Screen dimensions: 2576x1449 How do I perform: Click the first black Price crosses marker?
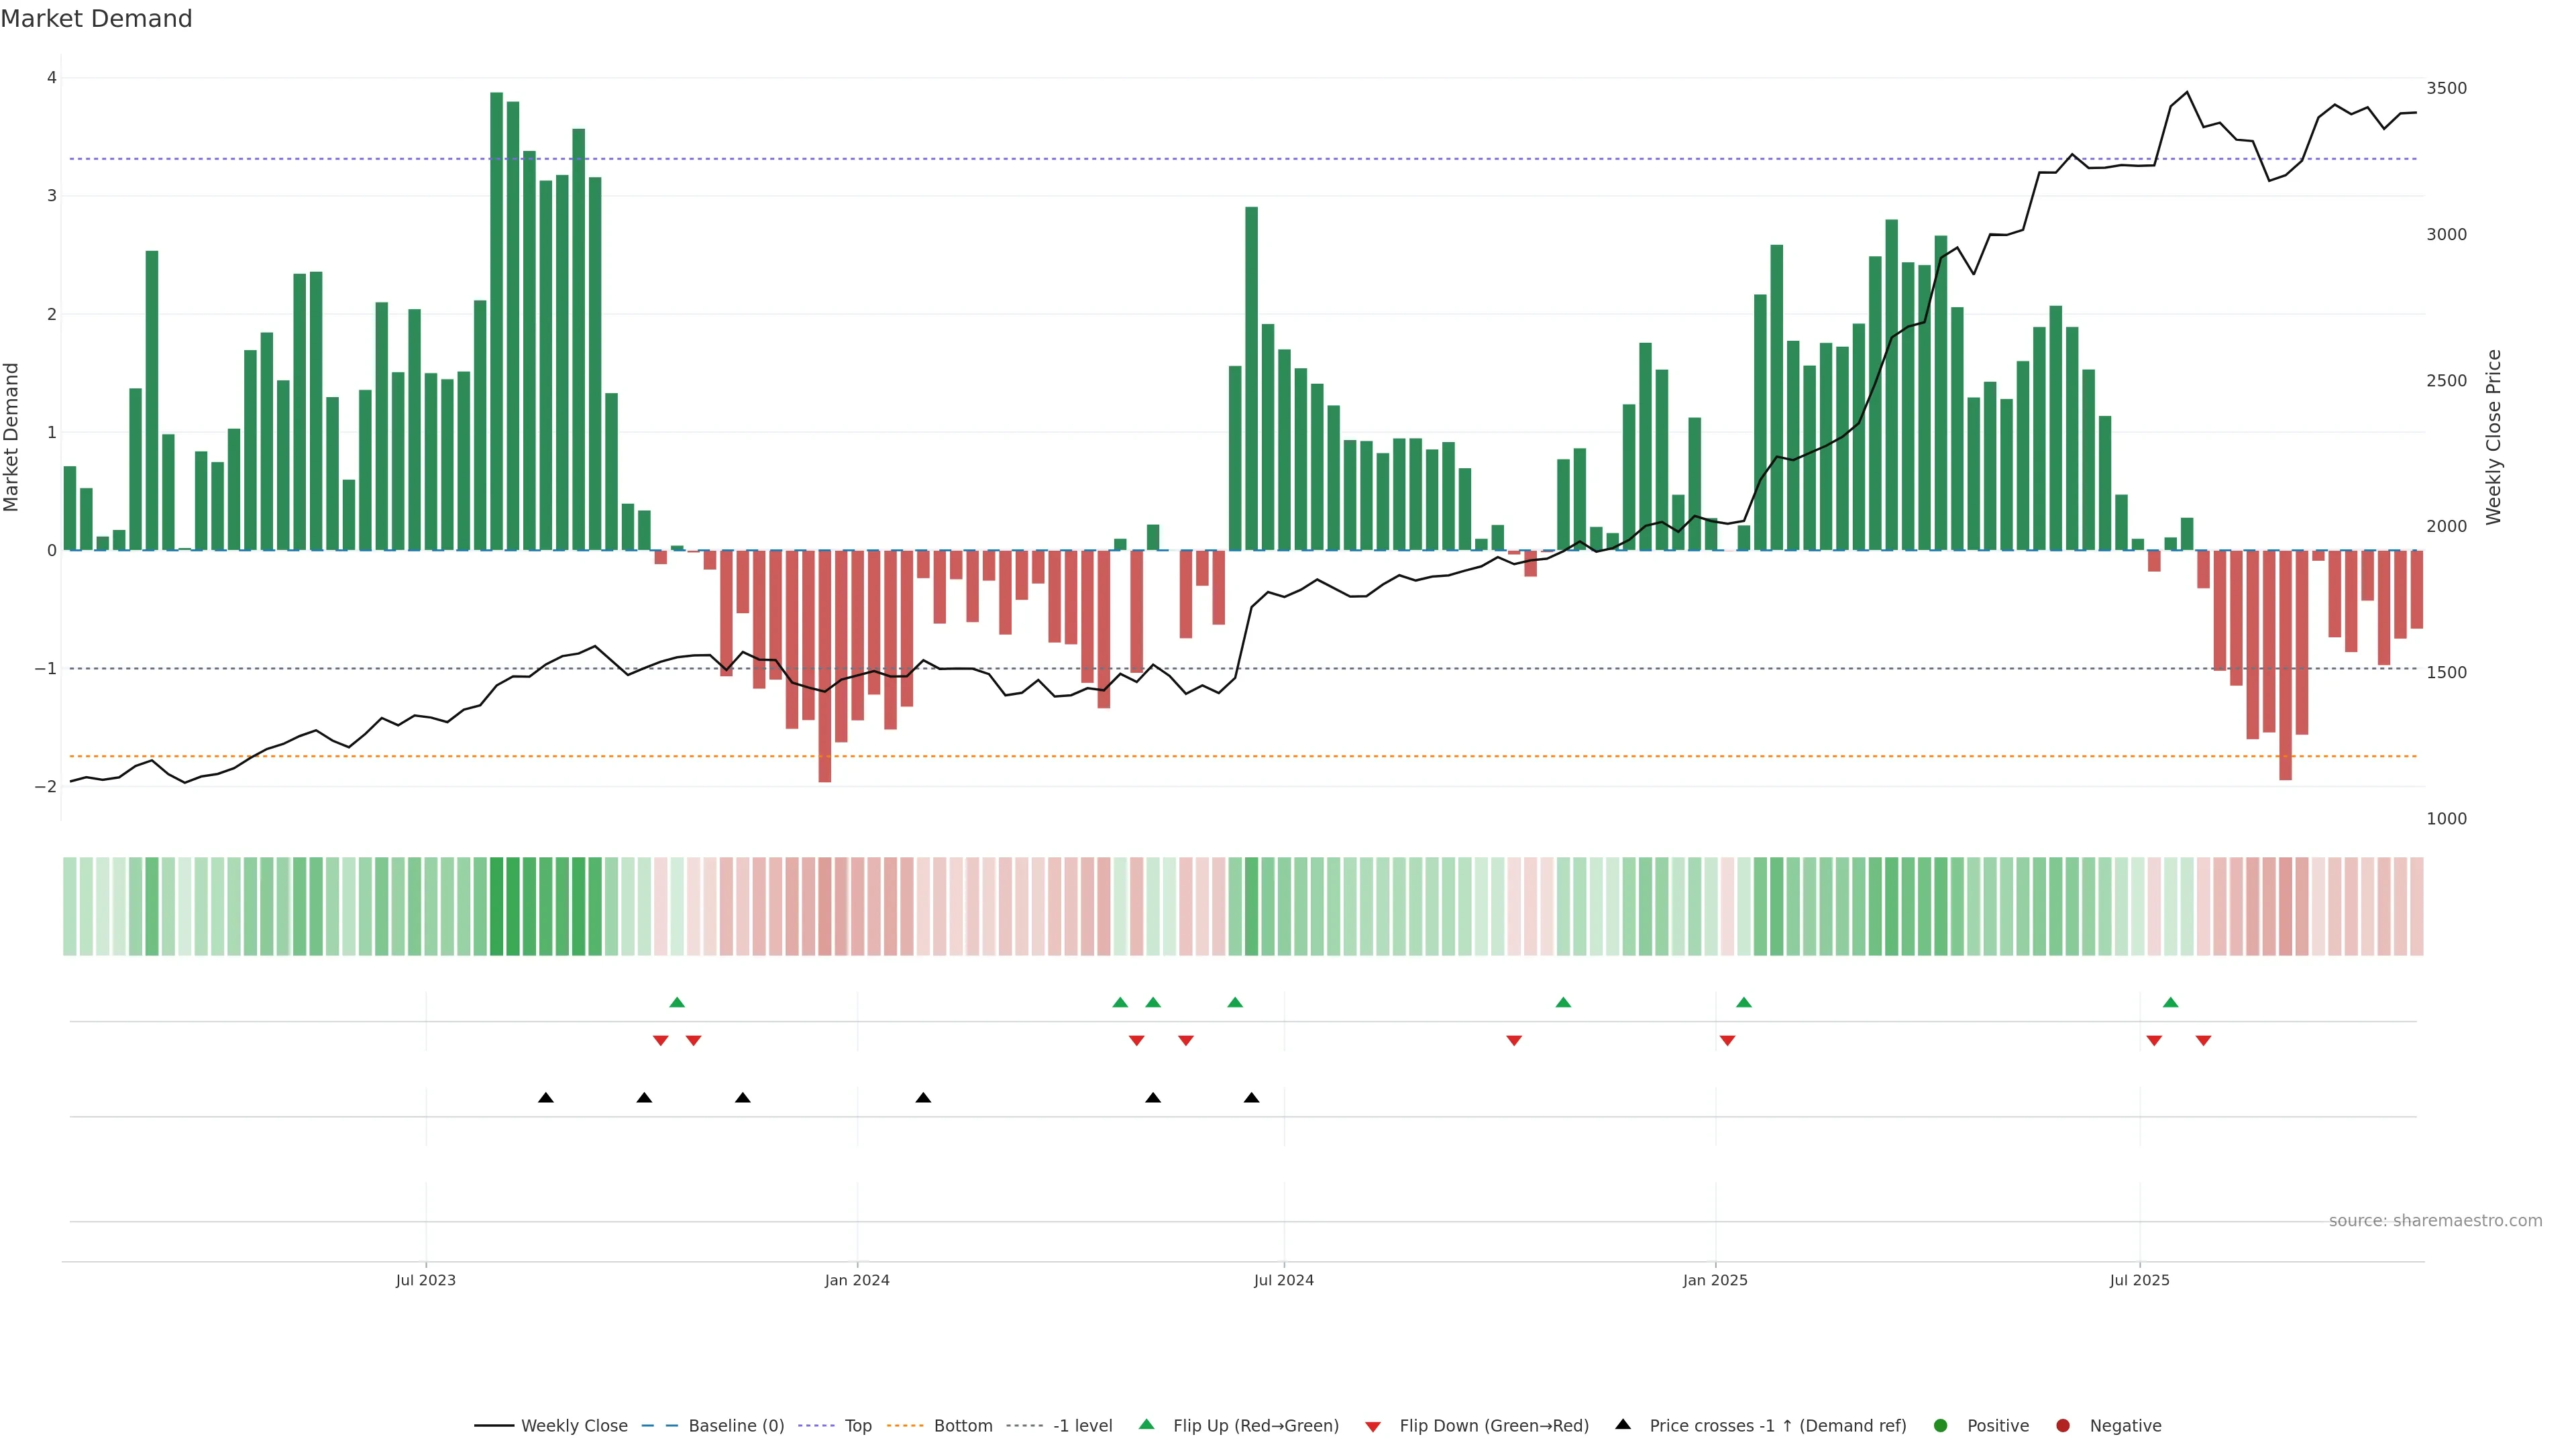click(545, 1097)
